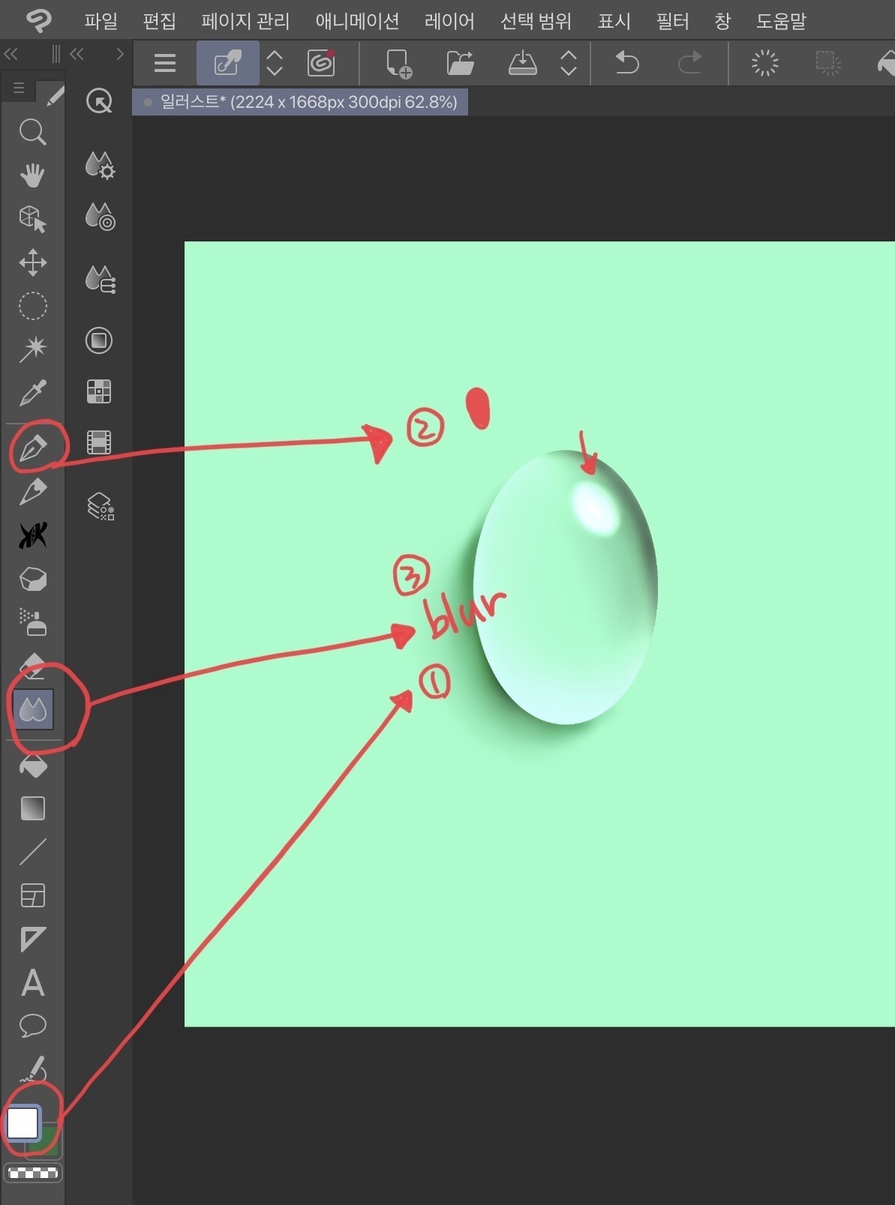Open the 페이지 관리 menu
Screen dimensions: 895x1205
point(245,21)
